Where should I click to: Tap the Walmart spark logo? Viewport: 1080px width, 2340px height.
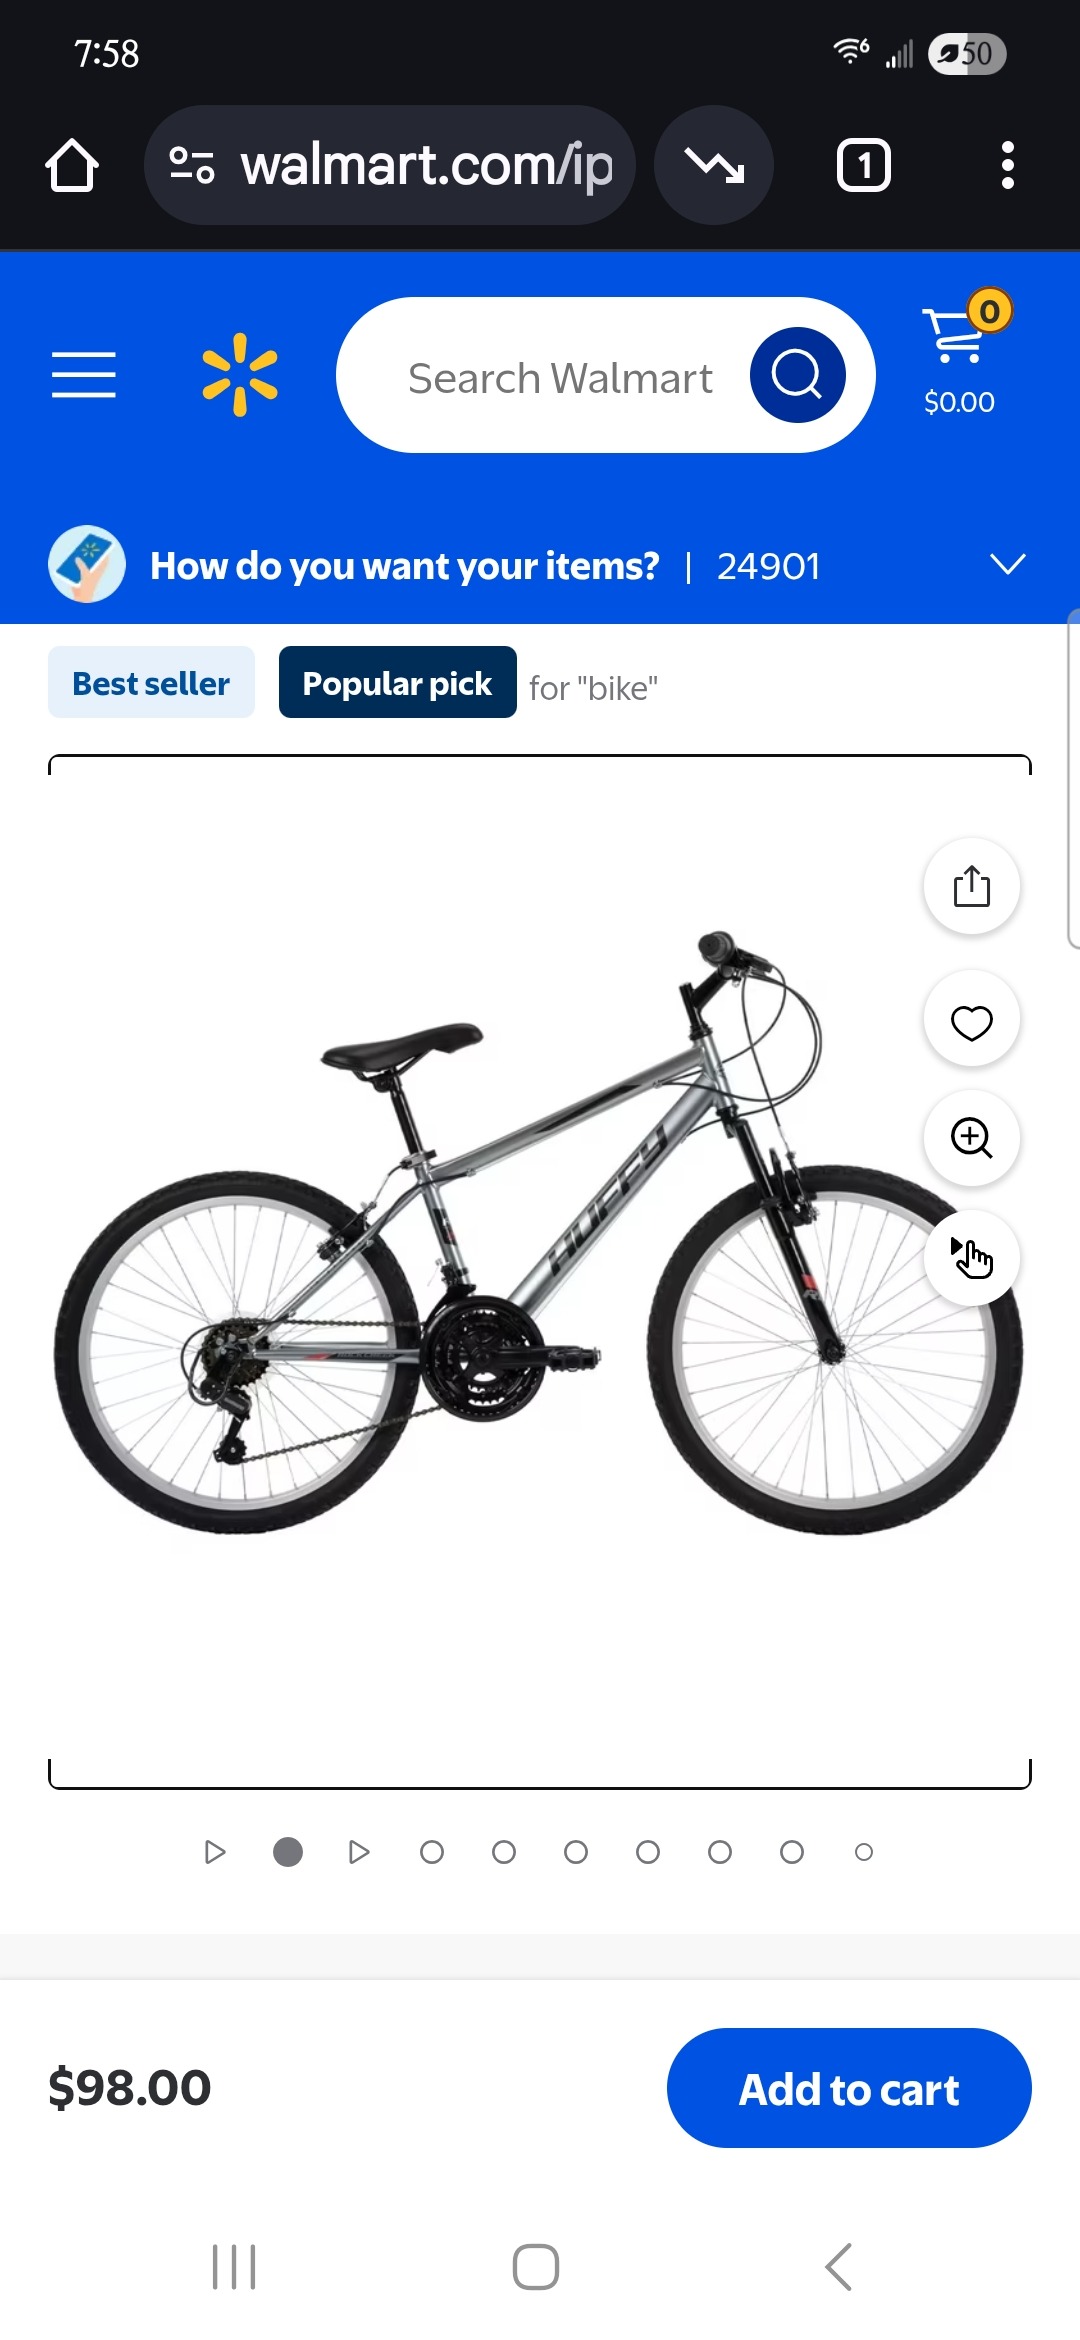pos(240,375)
